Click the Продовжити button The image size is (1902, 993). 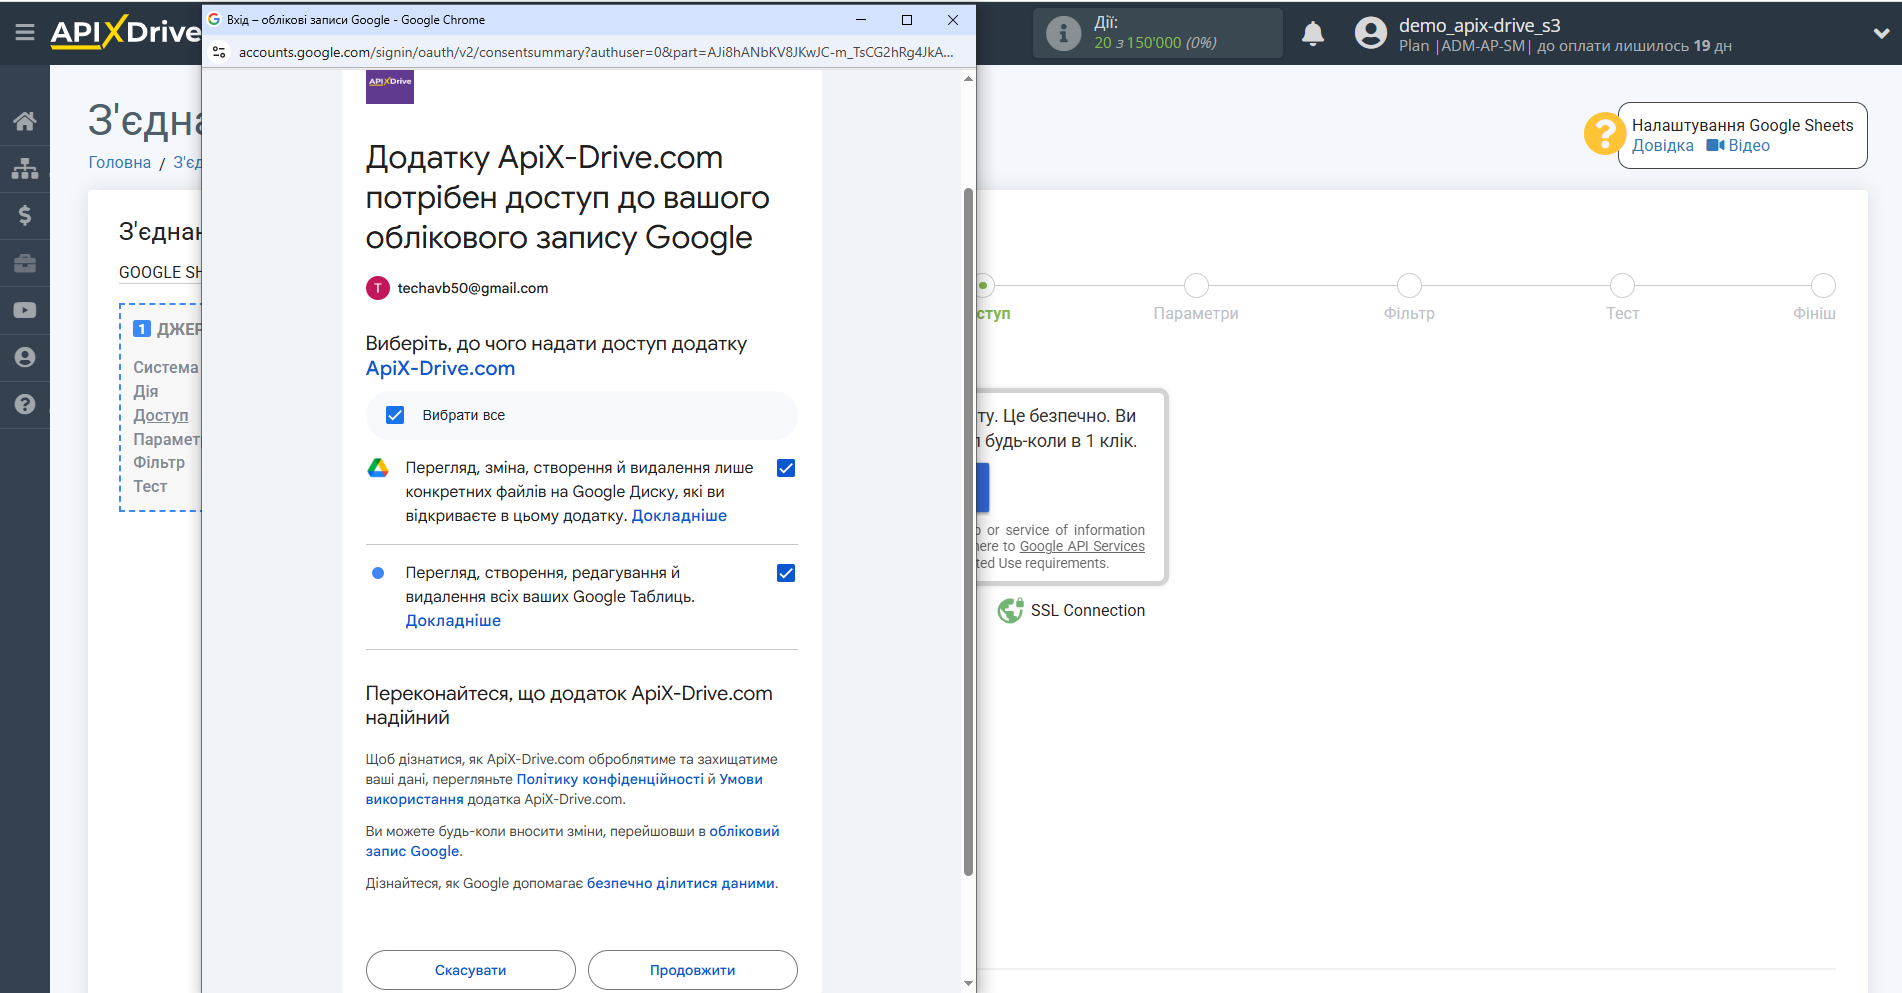pos(693,970)
